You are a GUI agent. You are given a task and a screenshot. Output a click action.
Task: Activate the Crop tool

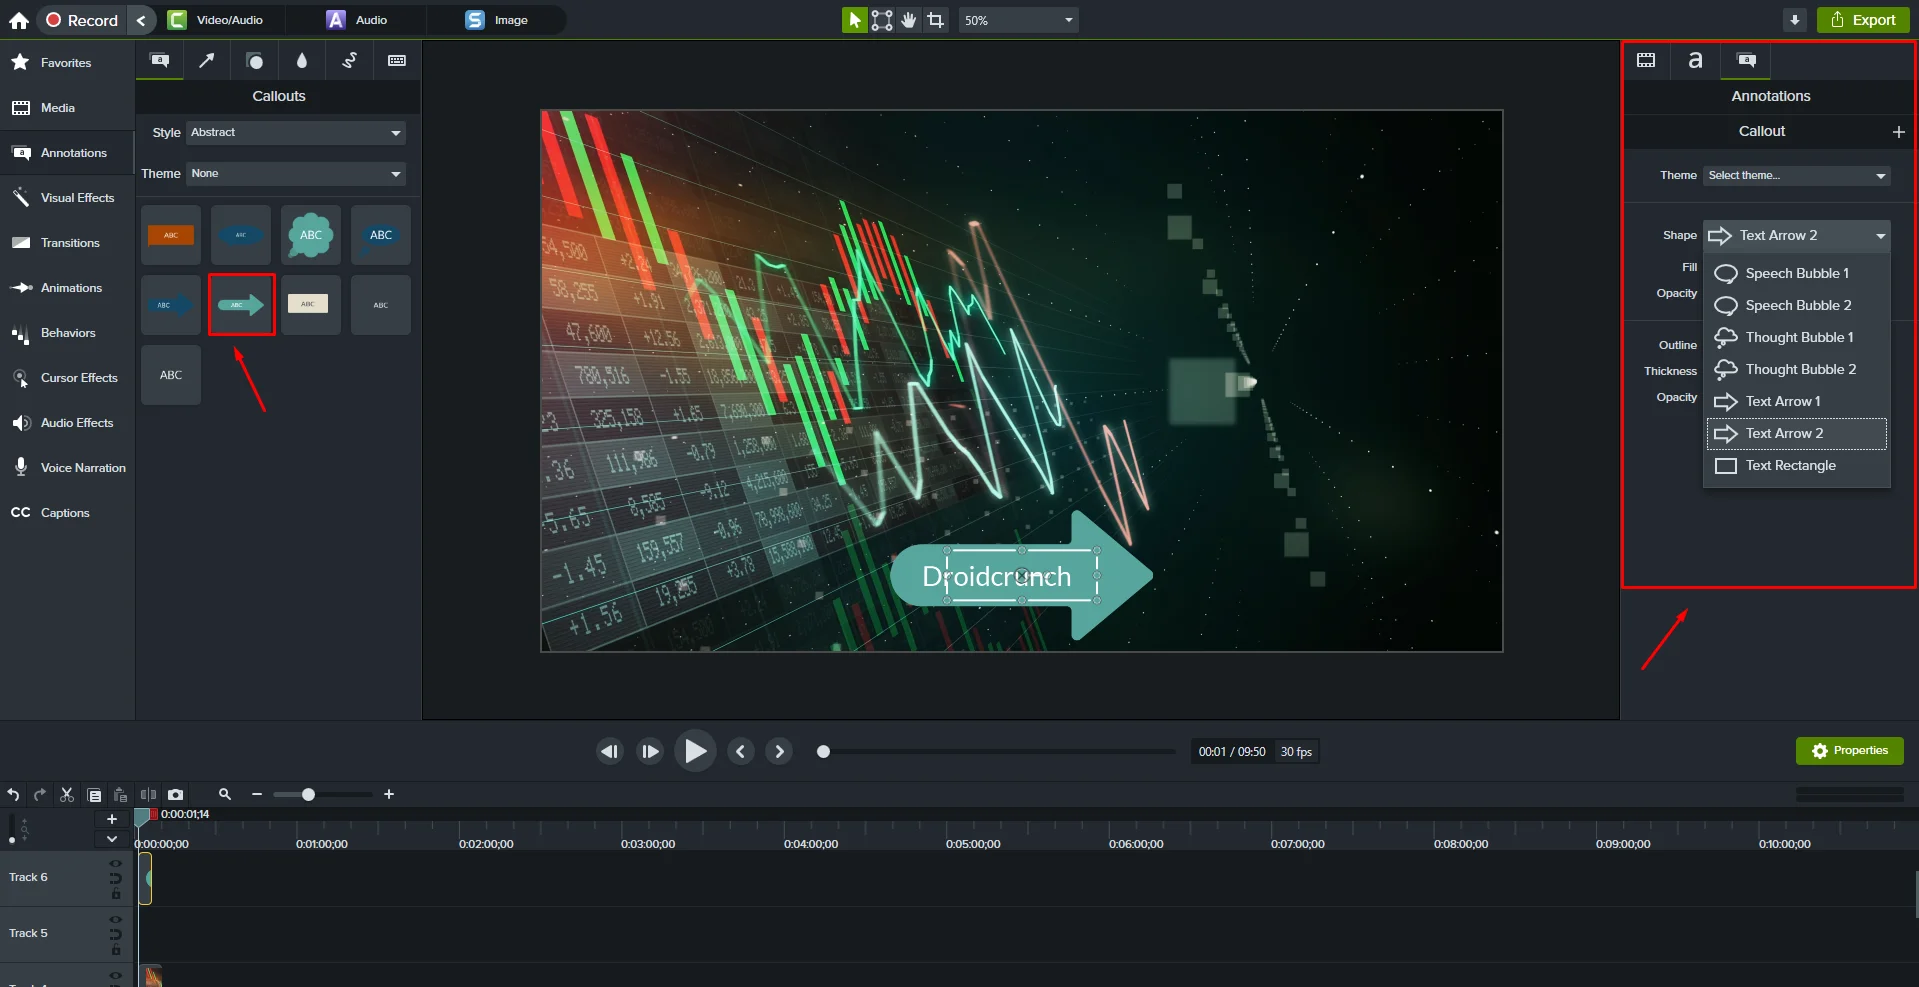935,20
